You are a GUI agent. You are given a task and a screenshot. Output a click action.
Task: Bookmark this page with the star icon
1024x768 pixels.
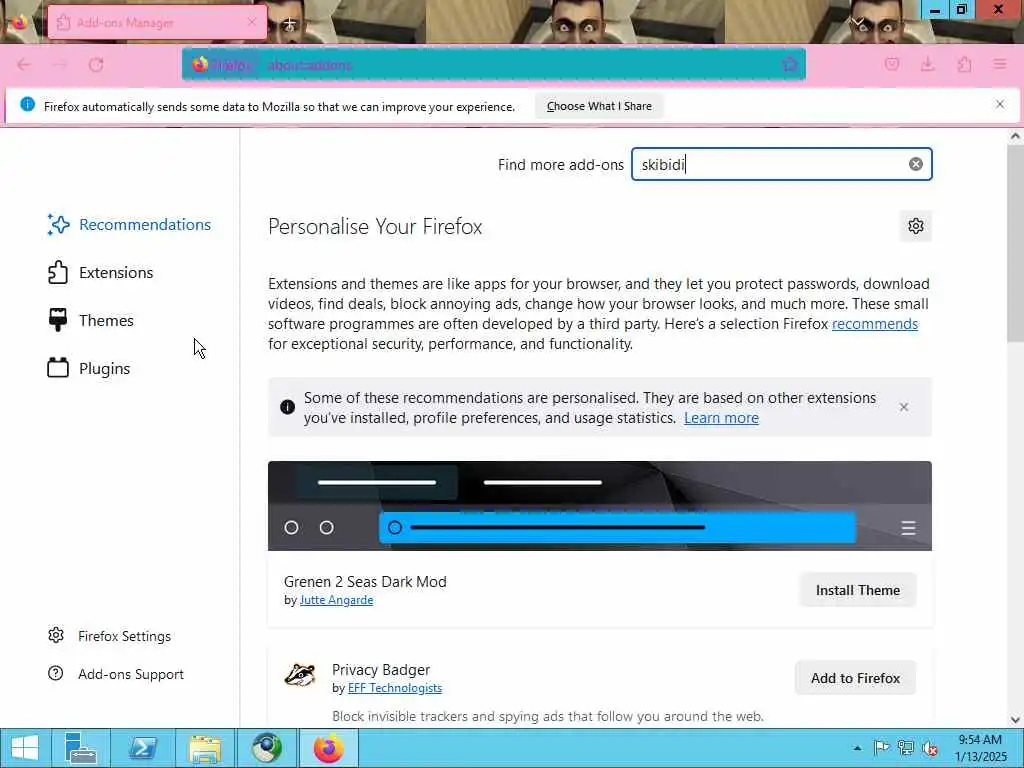tap(790, 64)
